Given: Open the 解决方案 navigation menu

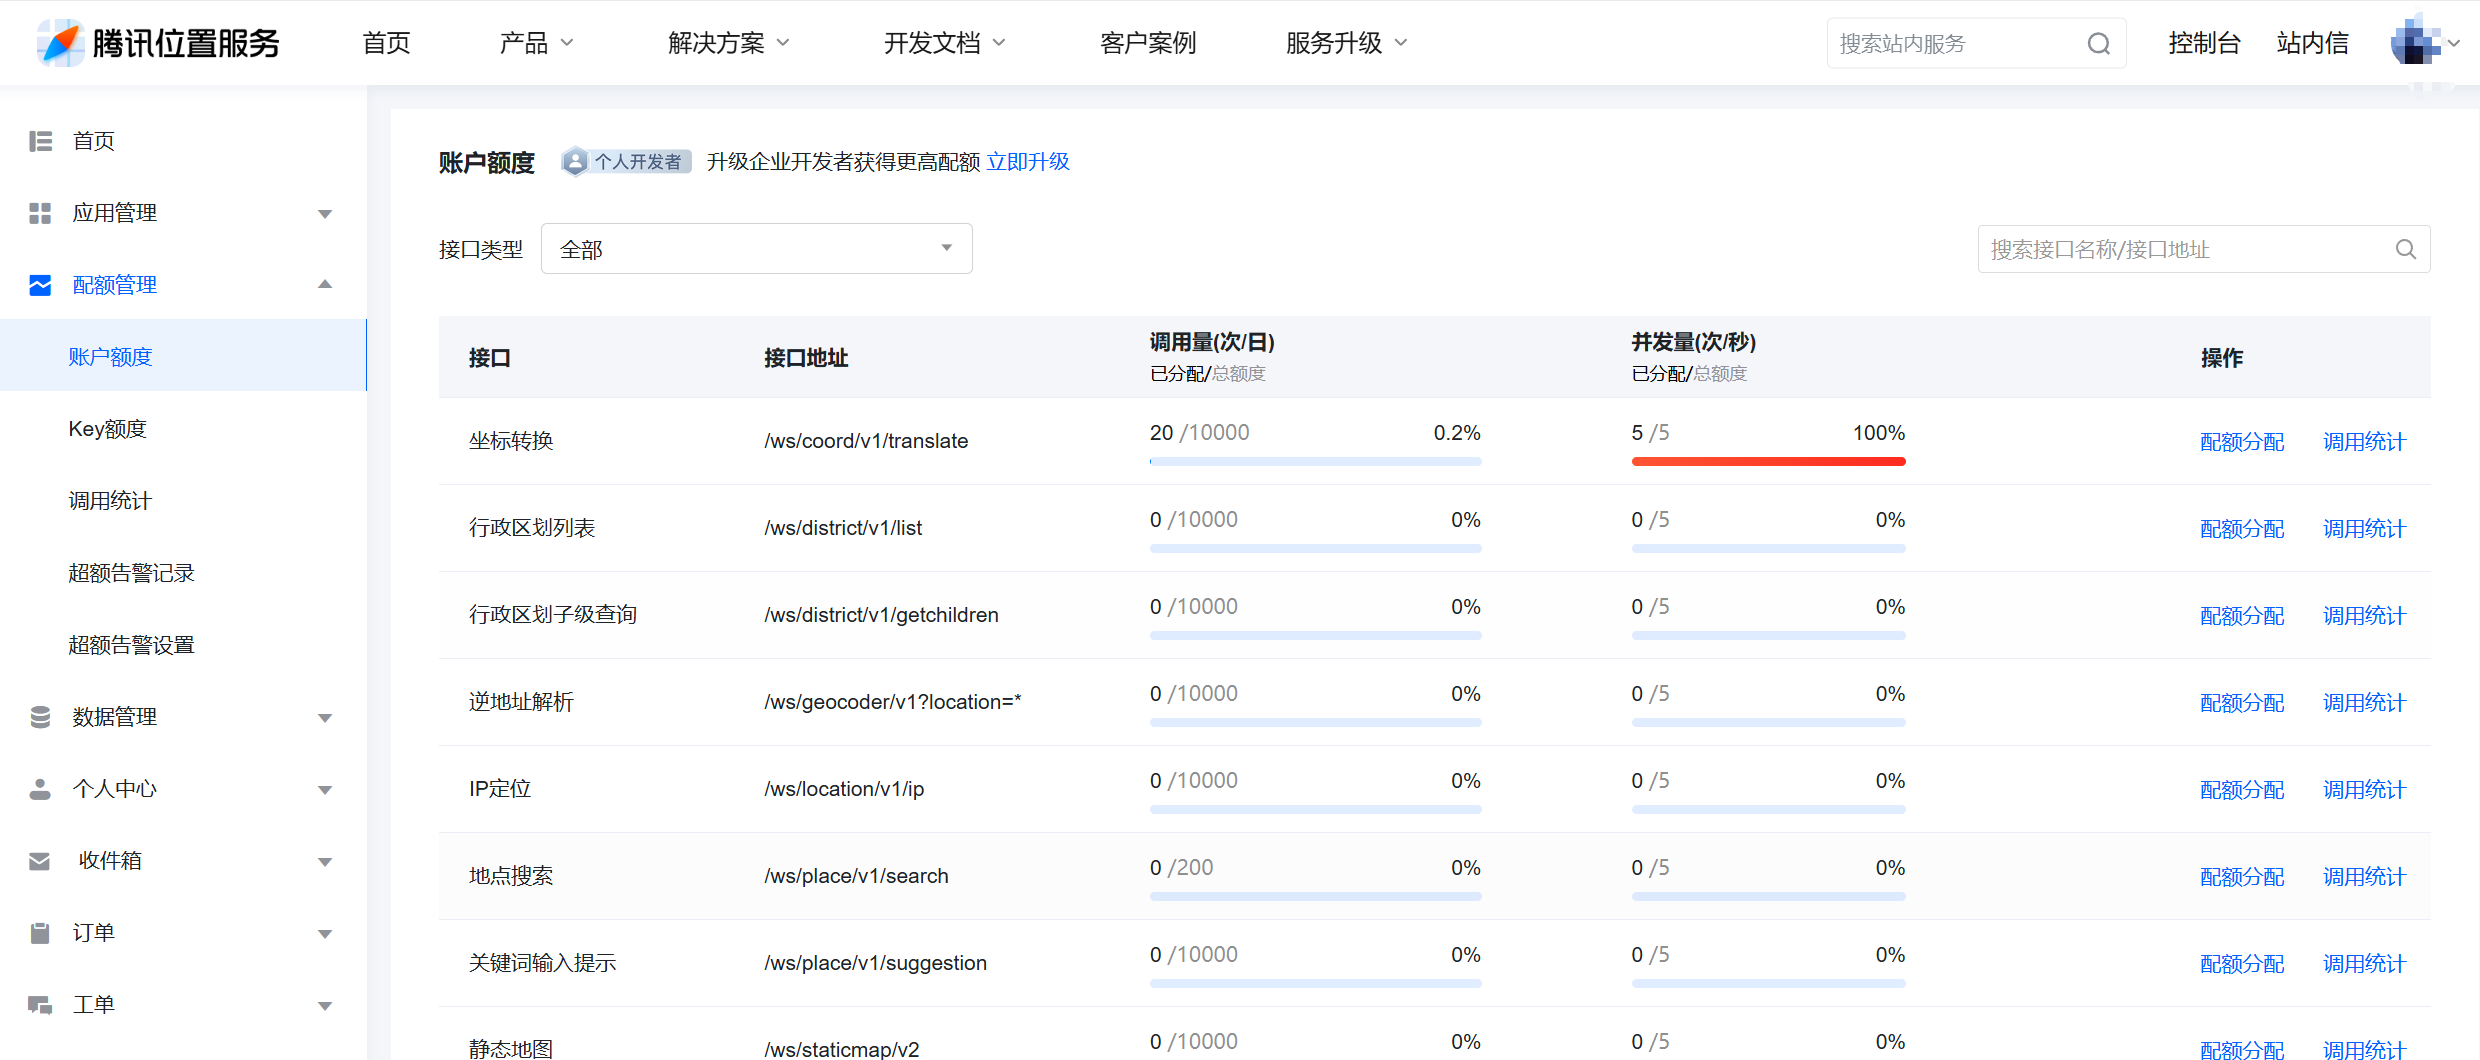Looking at the screenshot, I should click(728, 43).
